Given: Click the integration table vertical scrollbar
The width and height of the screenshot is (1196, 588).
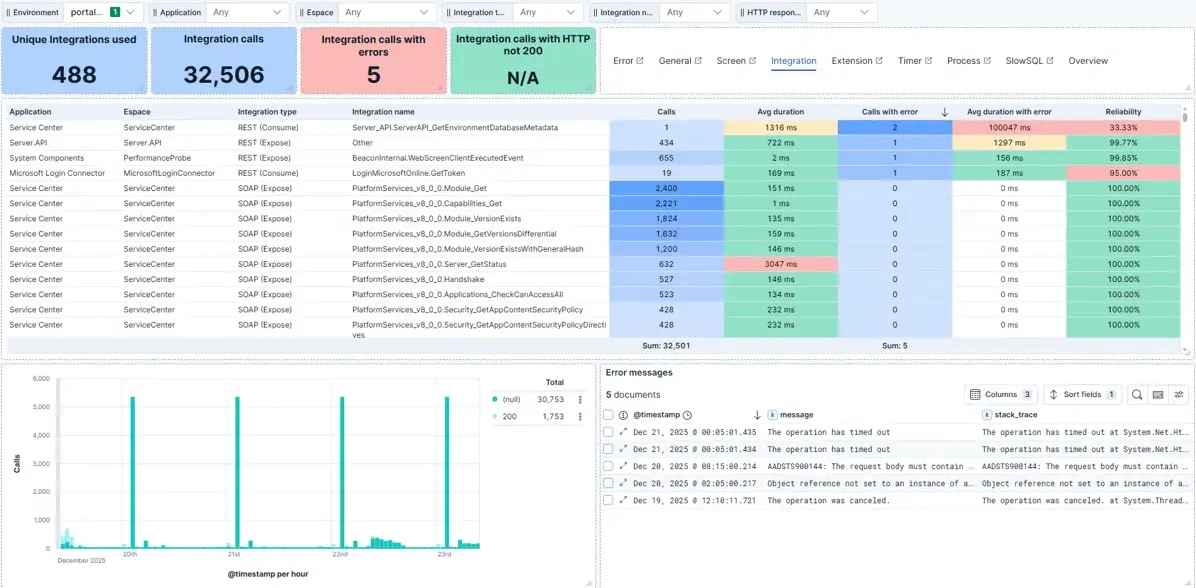Looking at the screenshot, I should click(x=1185, y=118).
